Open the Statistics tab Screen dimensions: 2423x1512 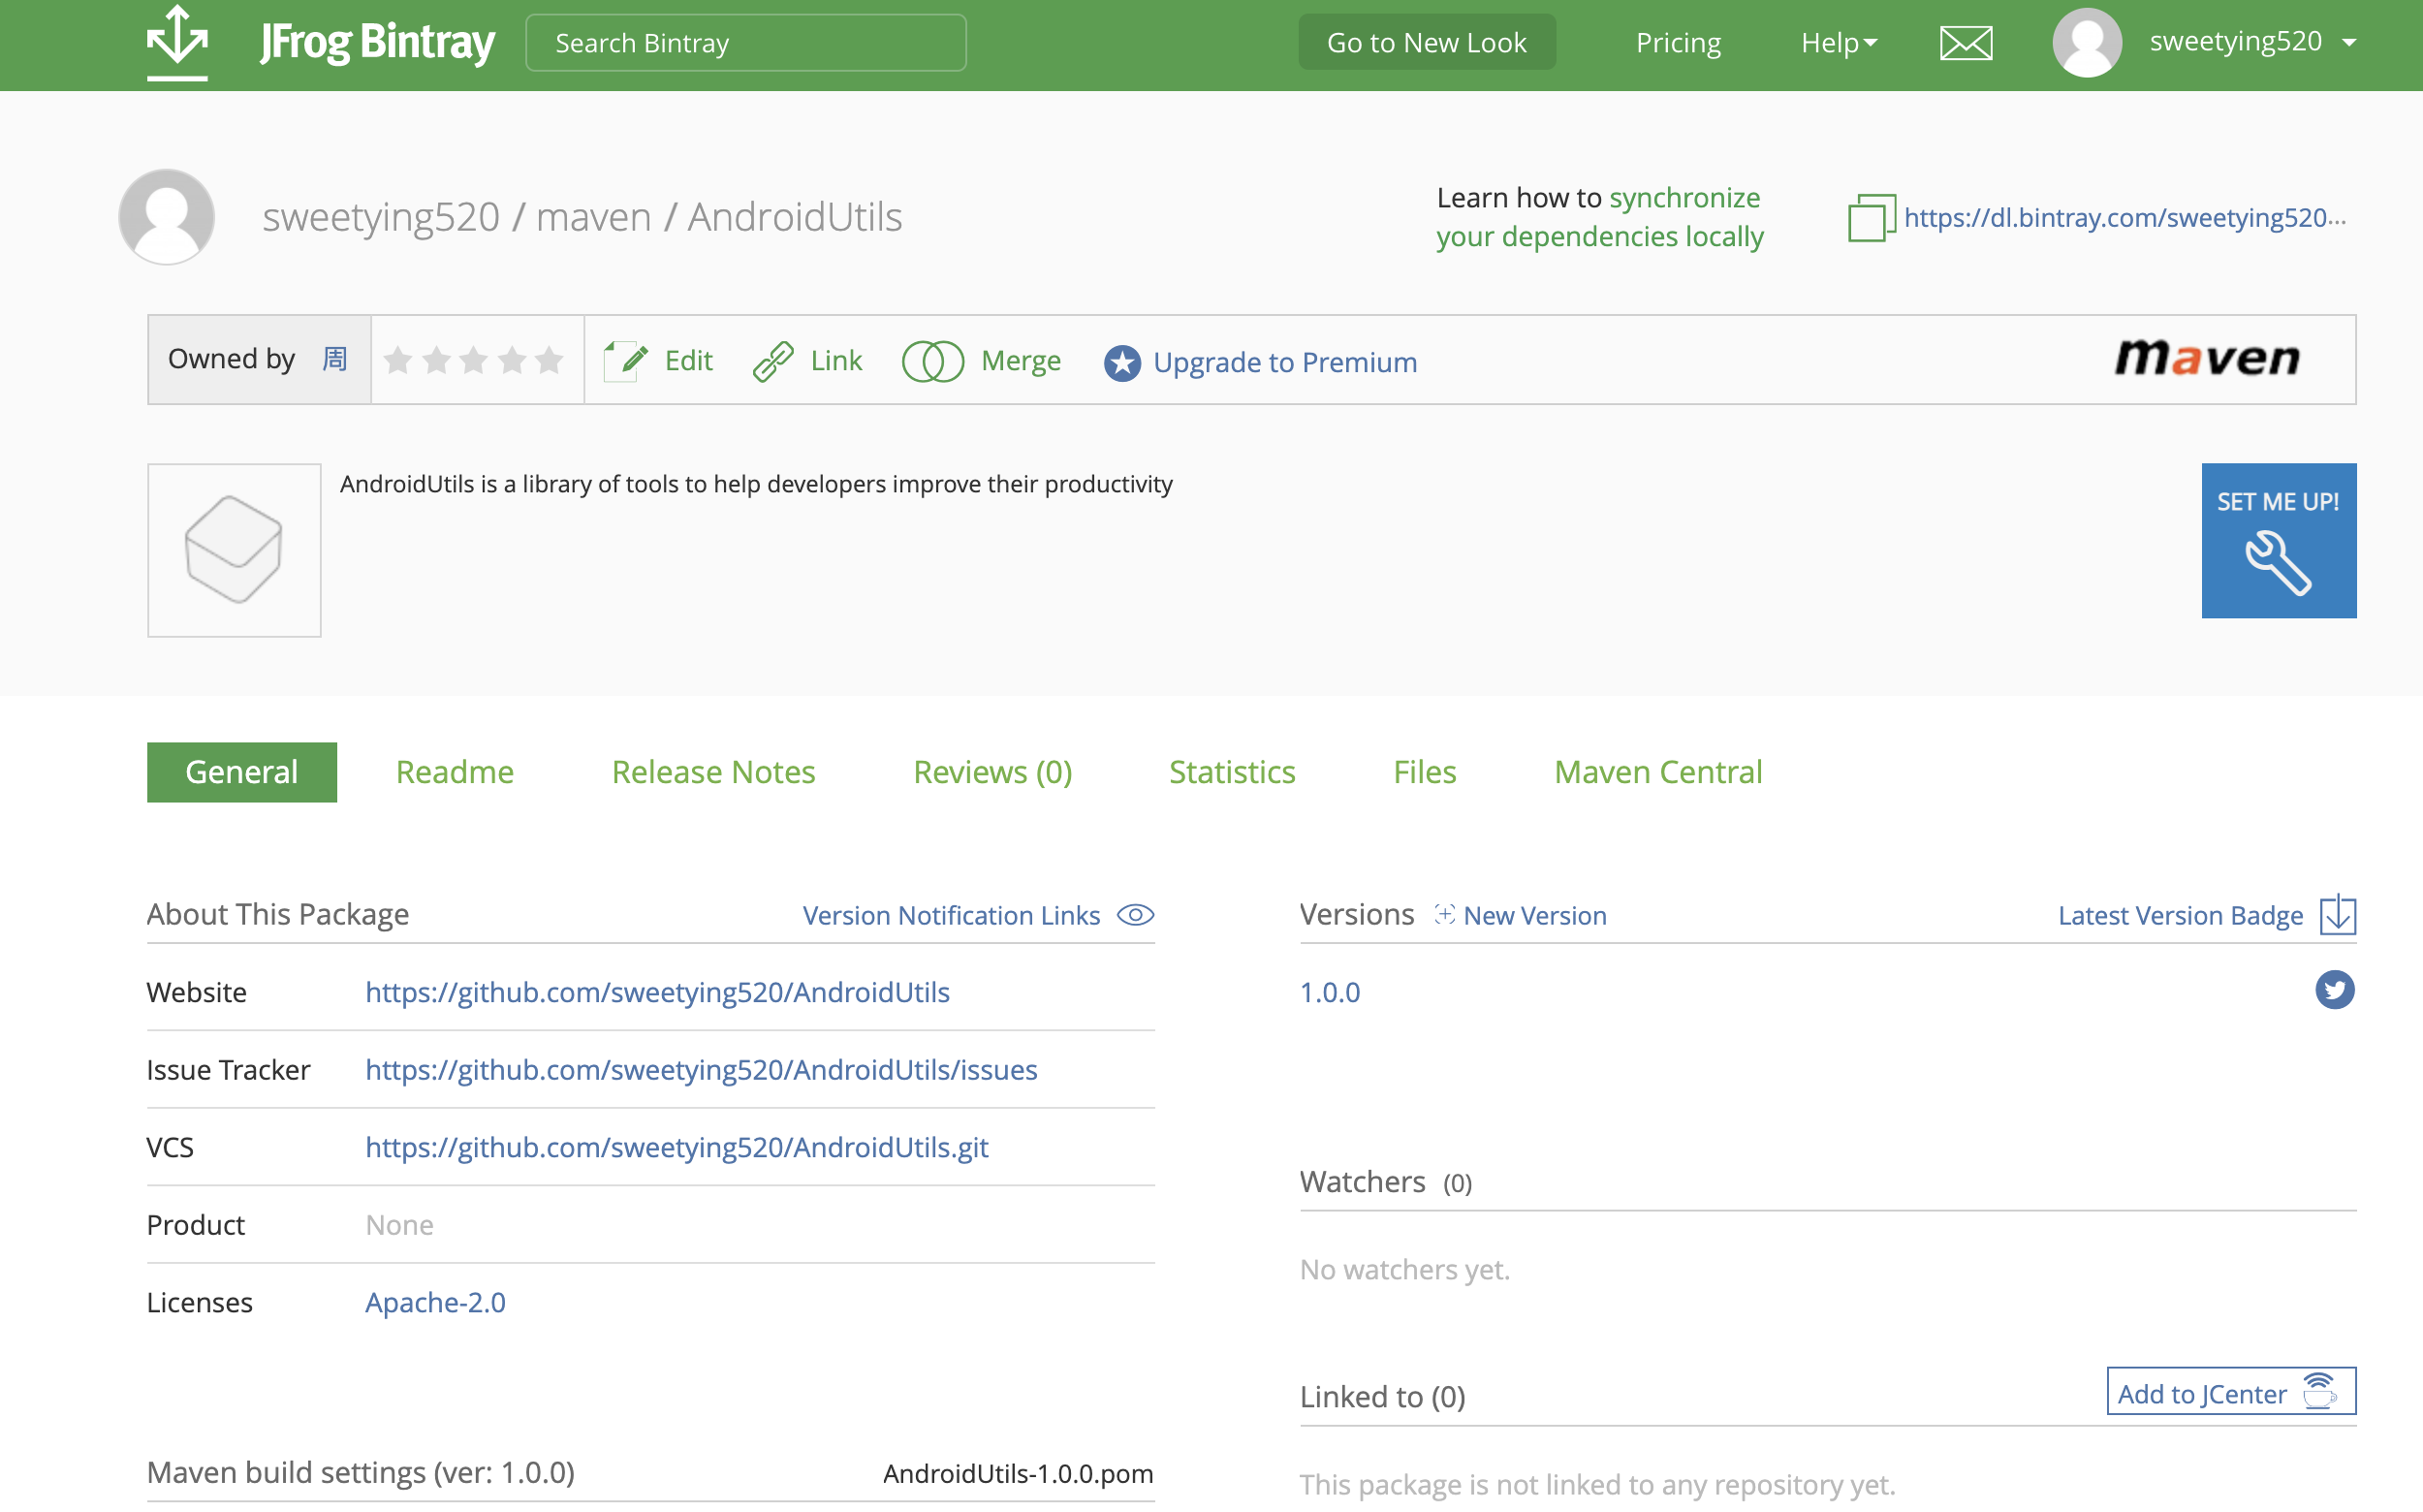[1232, 772]
